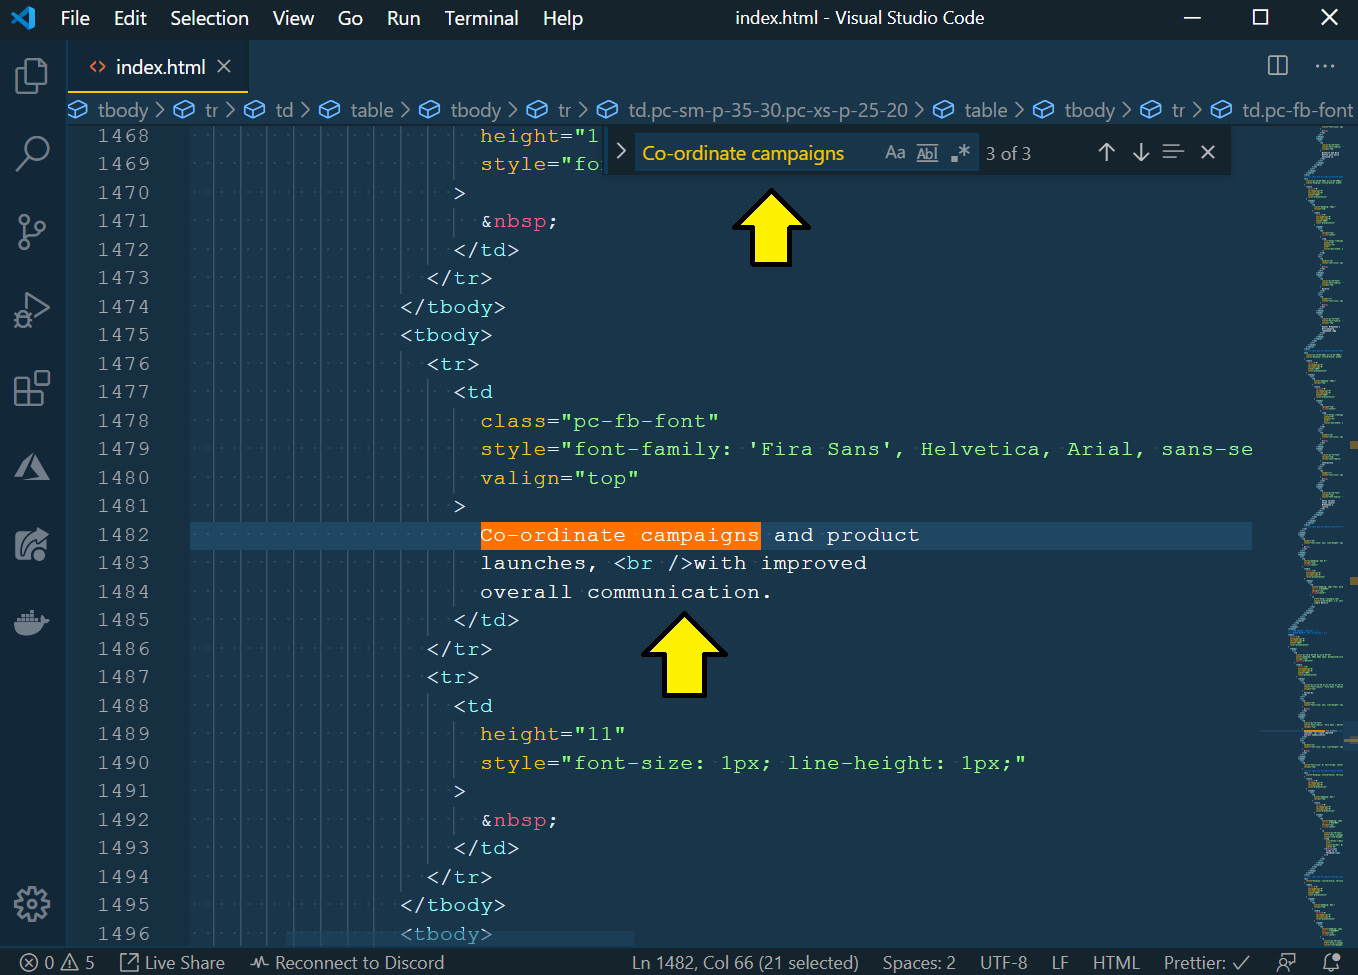Click the class="pc-fb-font" attribute line
1358x975 pixels.
(x=599, y=421)
